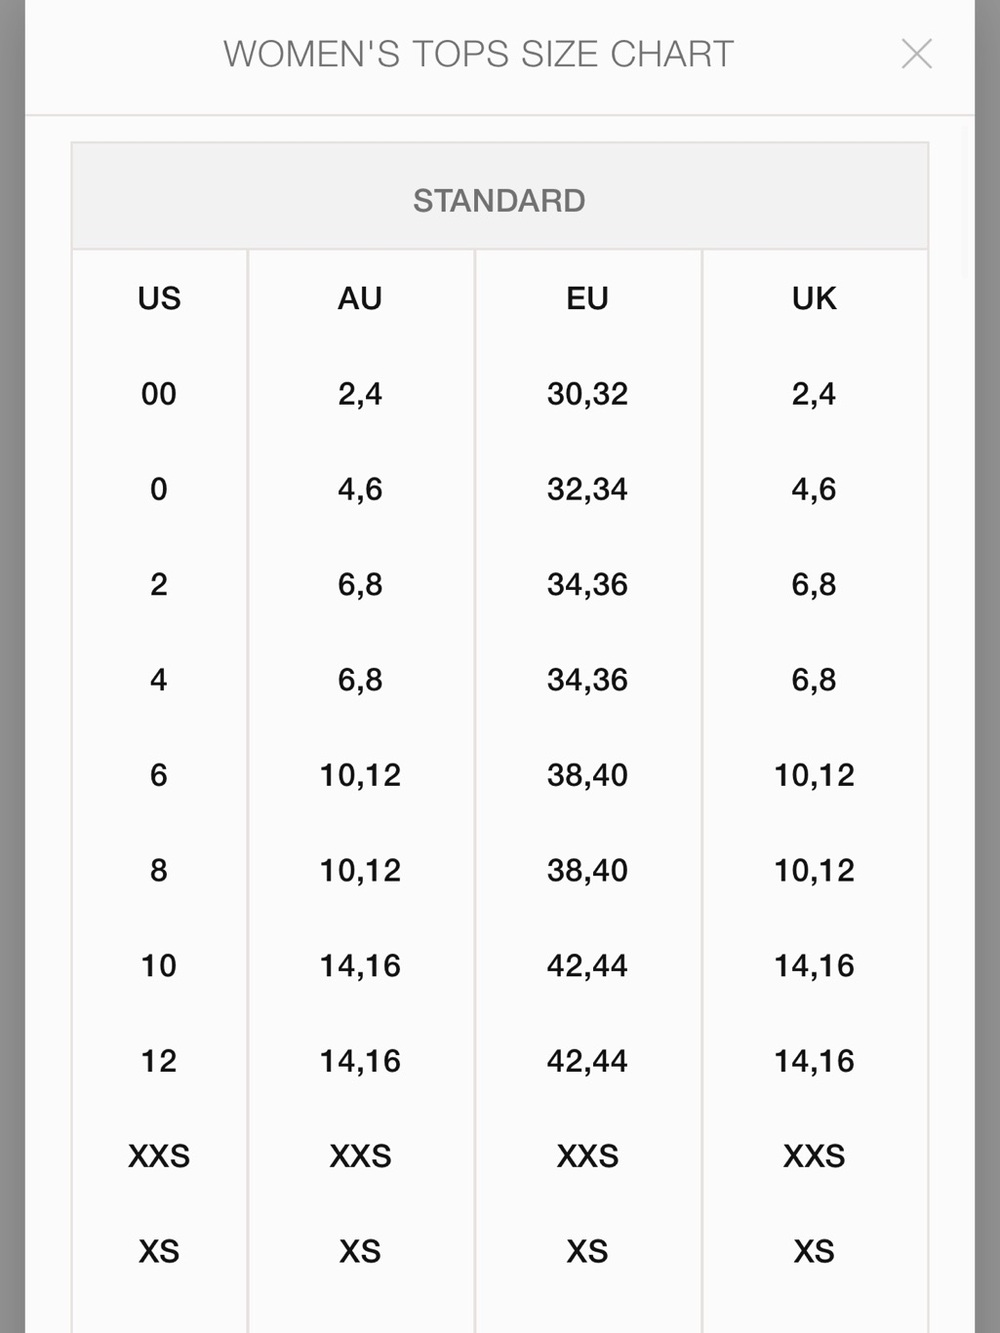Screen dimensions: 1000x1333
Task: Select XXS in the US column
Action: 159,1156
